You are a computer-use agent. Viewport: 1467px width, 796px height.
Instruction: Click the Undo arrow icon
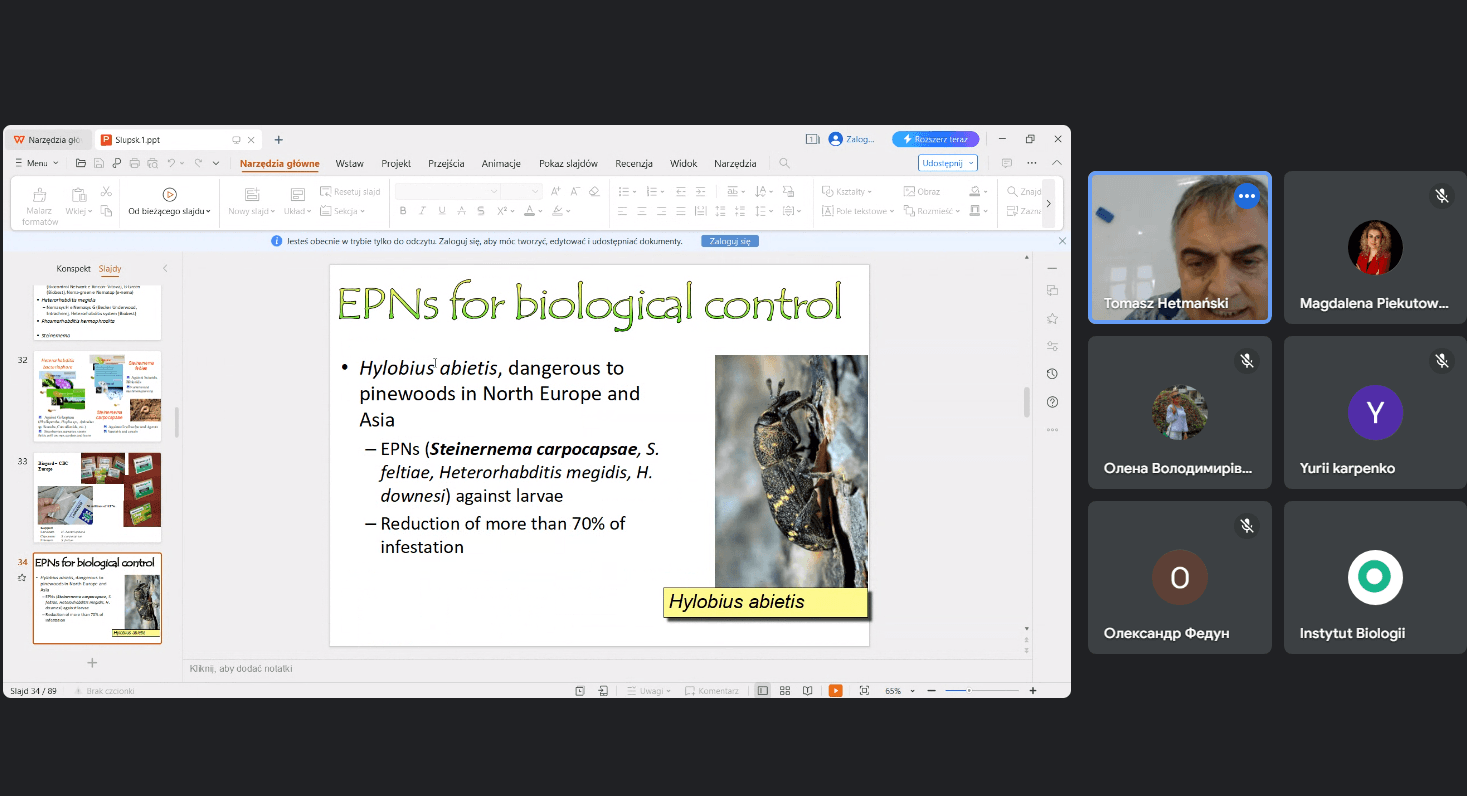pos(172,163)
